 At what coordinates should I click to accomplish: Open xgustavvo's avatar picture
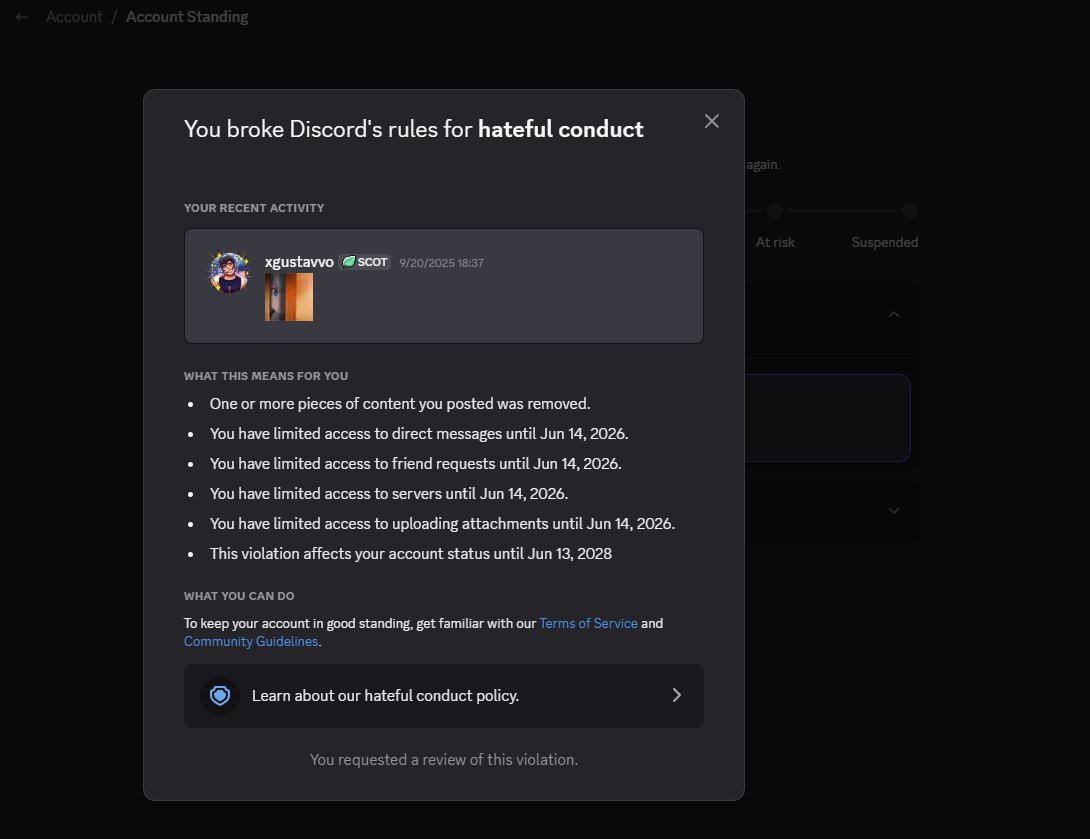229,272
